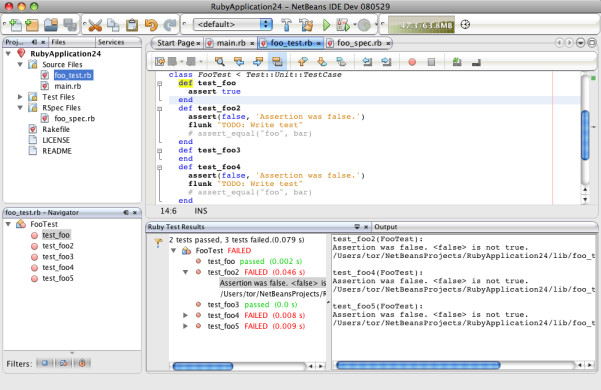Switch to the Services tab

pyautogui.click(x=111, y=42)
